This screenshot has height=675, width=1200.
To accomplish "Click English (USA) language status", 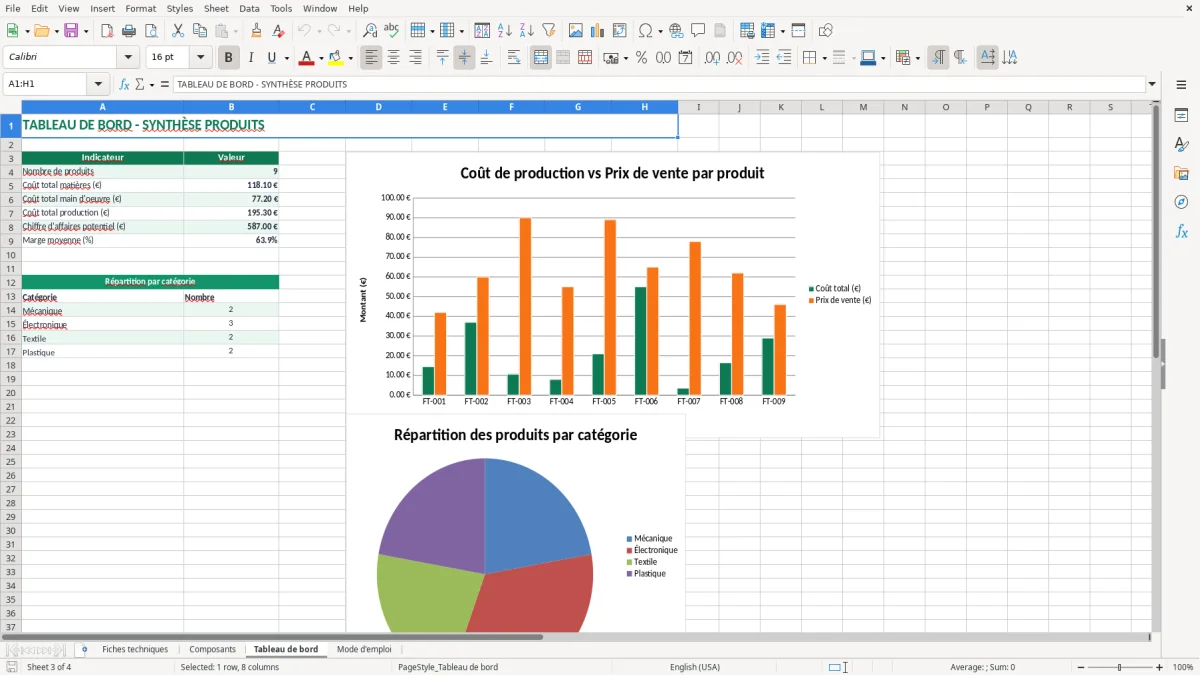I will 695,667.
